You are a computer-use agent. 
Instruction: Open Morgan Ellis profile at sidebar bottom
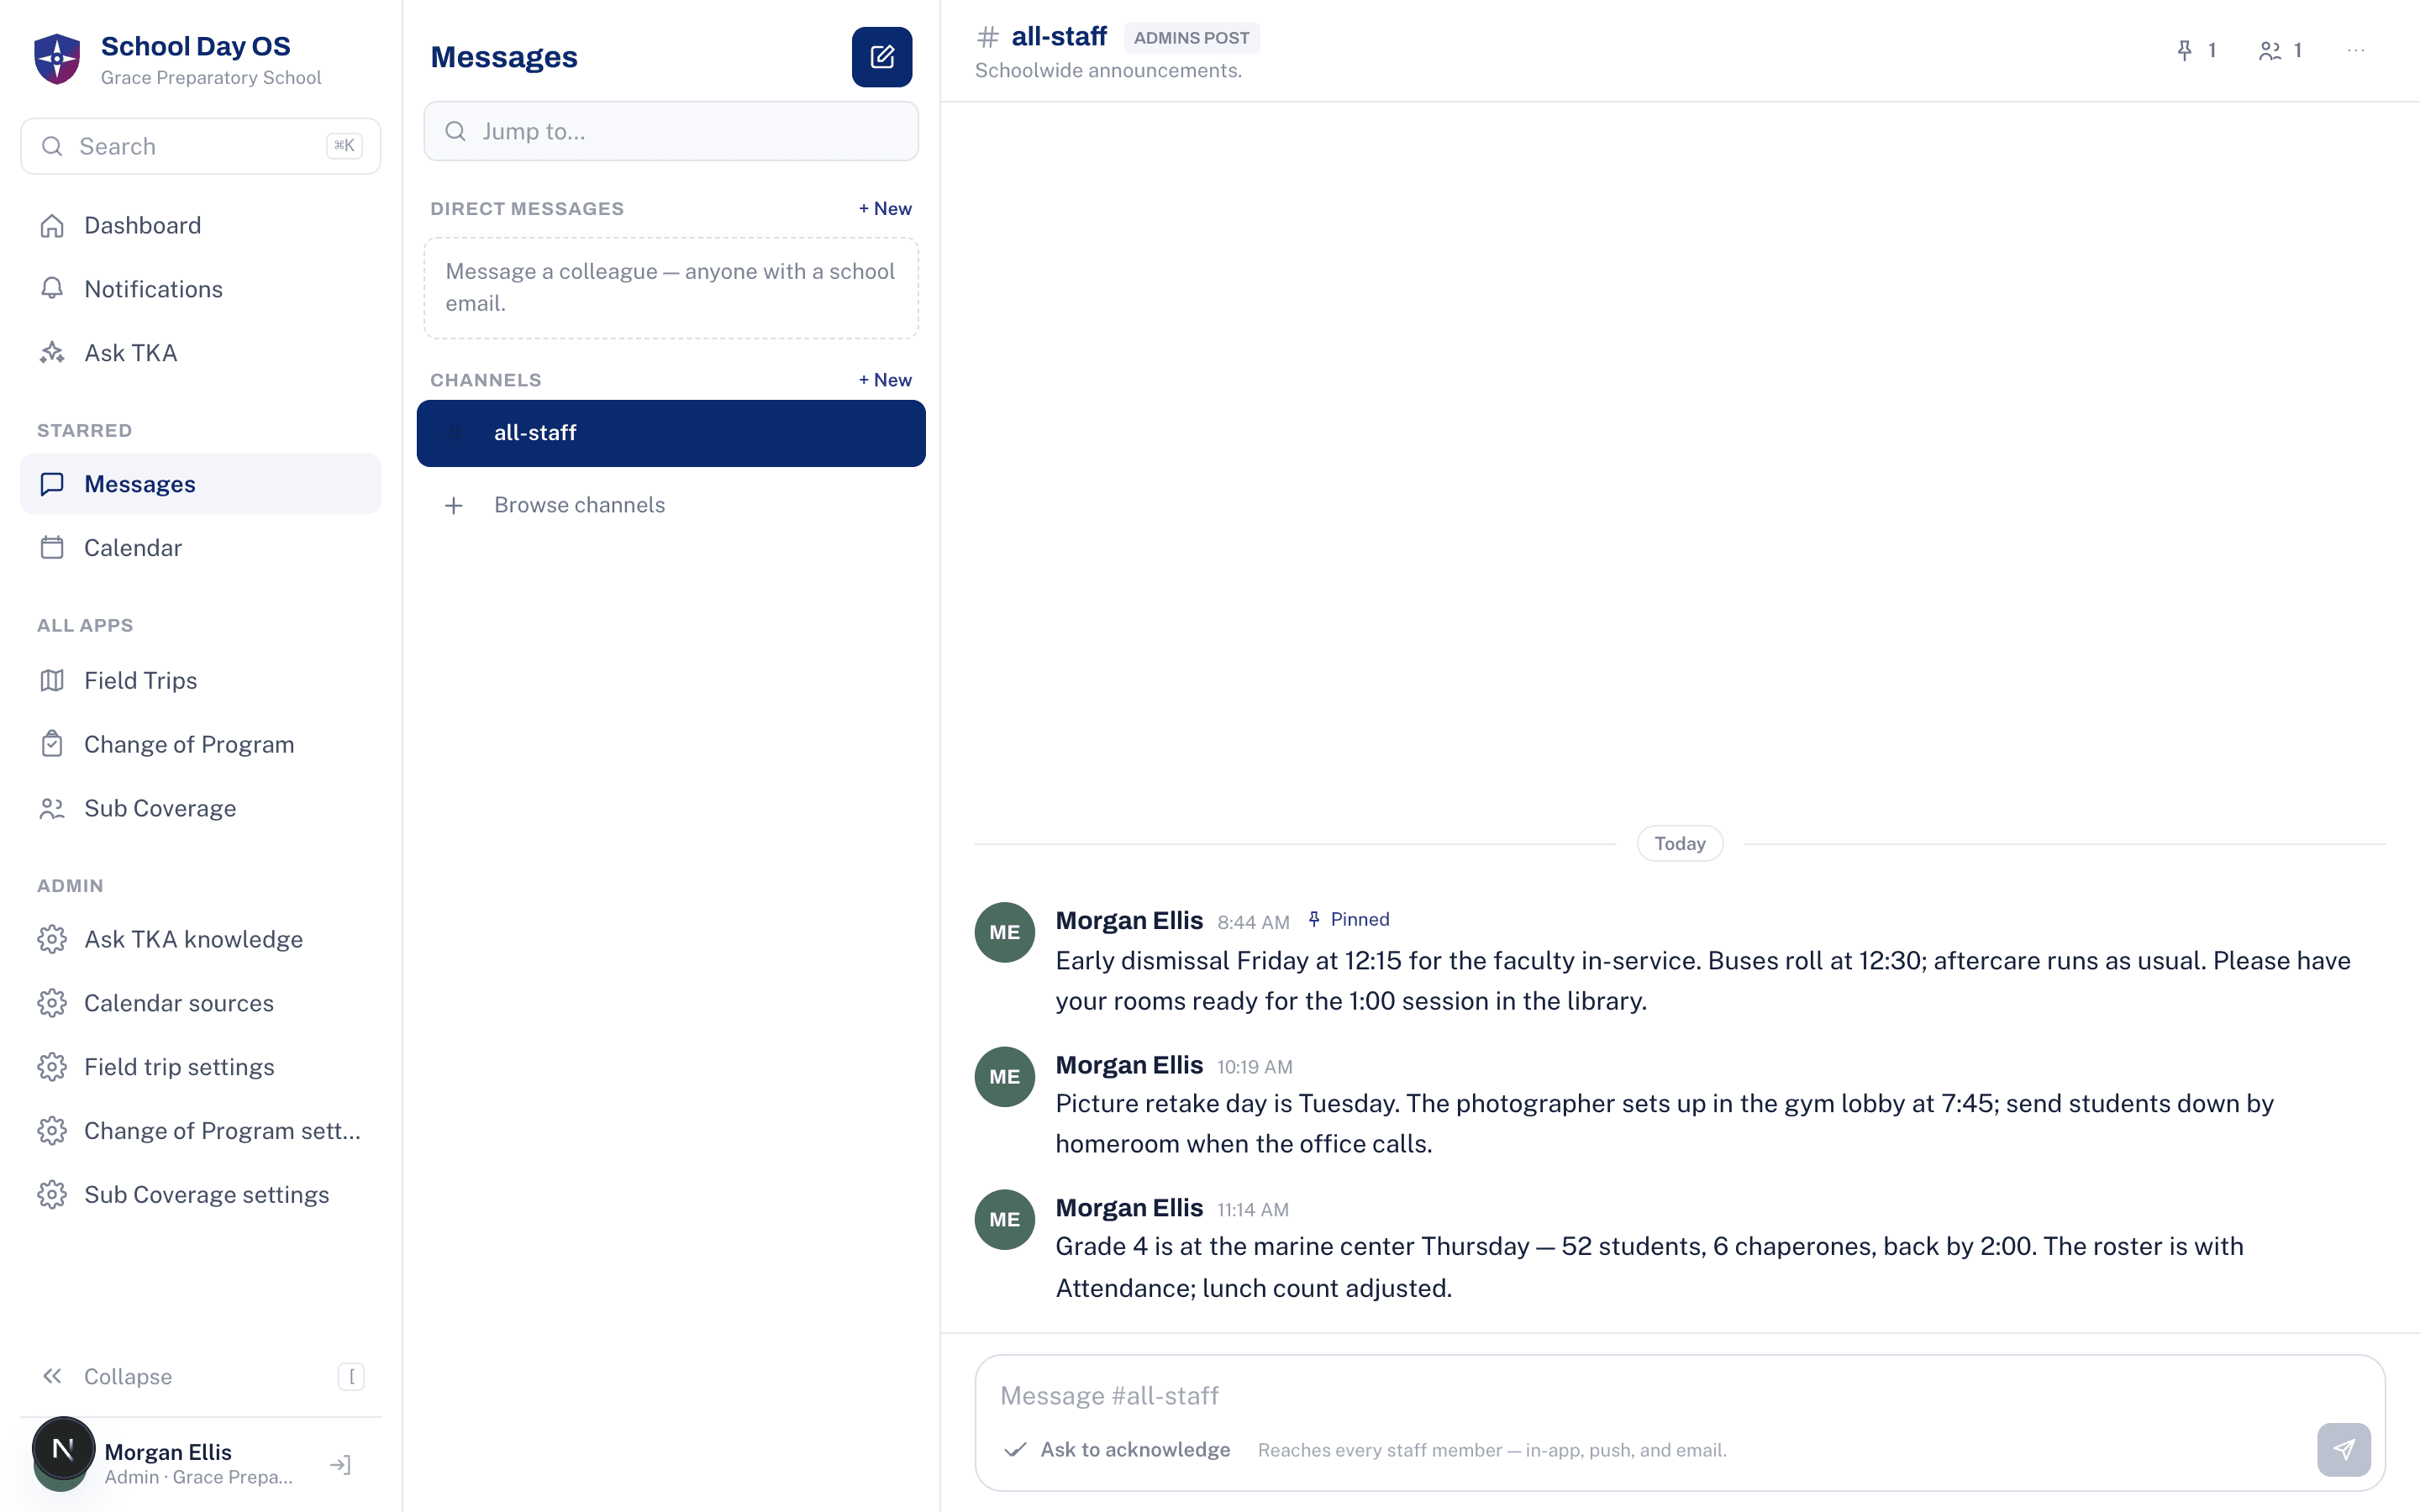coord(170,1463)
